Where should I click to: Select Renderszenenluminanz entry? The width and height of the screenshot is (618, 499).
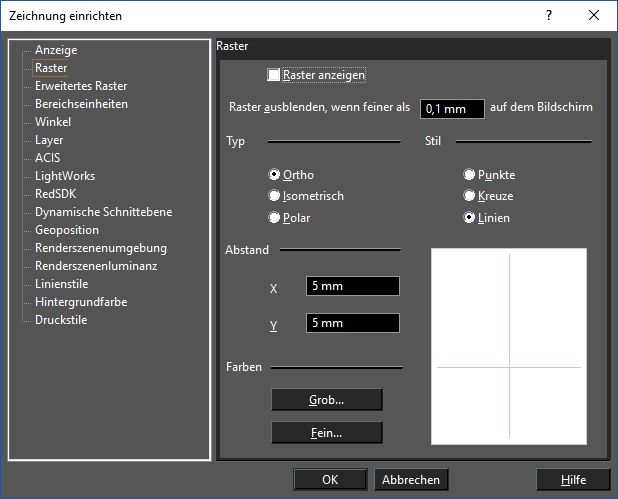click(96, 266)
